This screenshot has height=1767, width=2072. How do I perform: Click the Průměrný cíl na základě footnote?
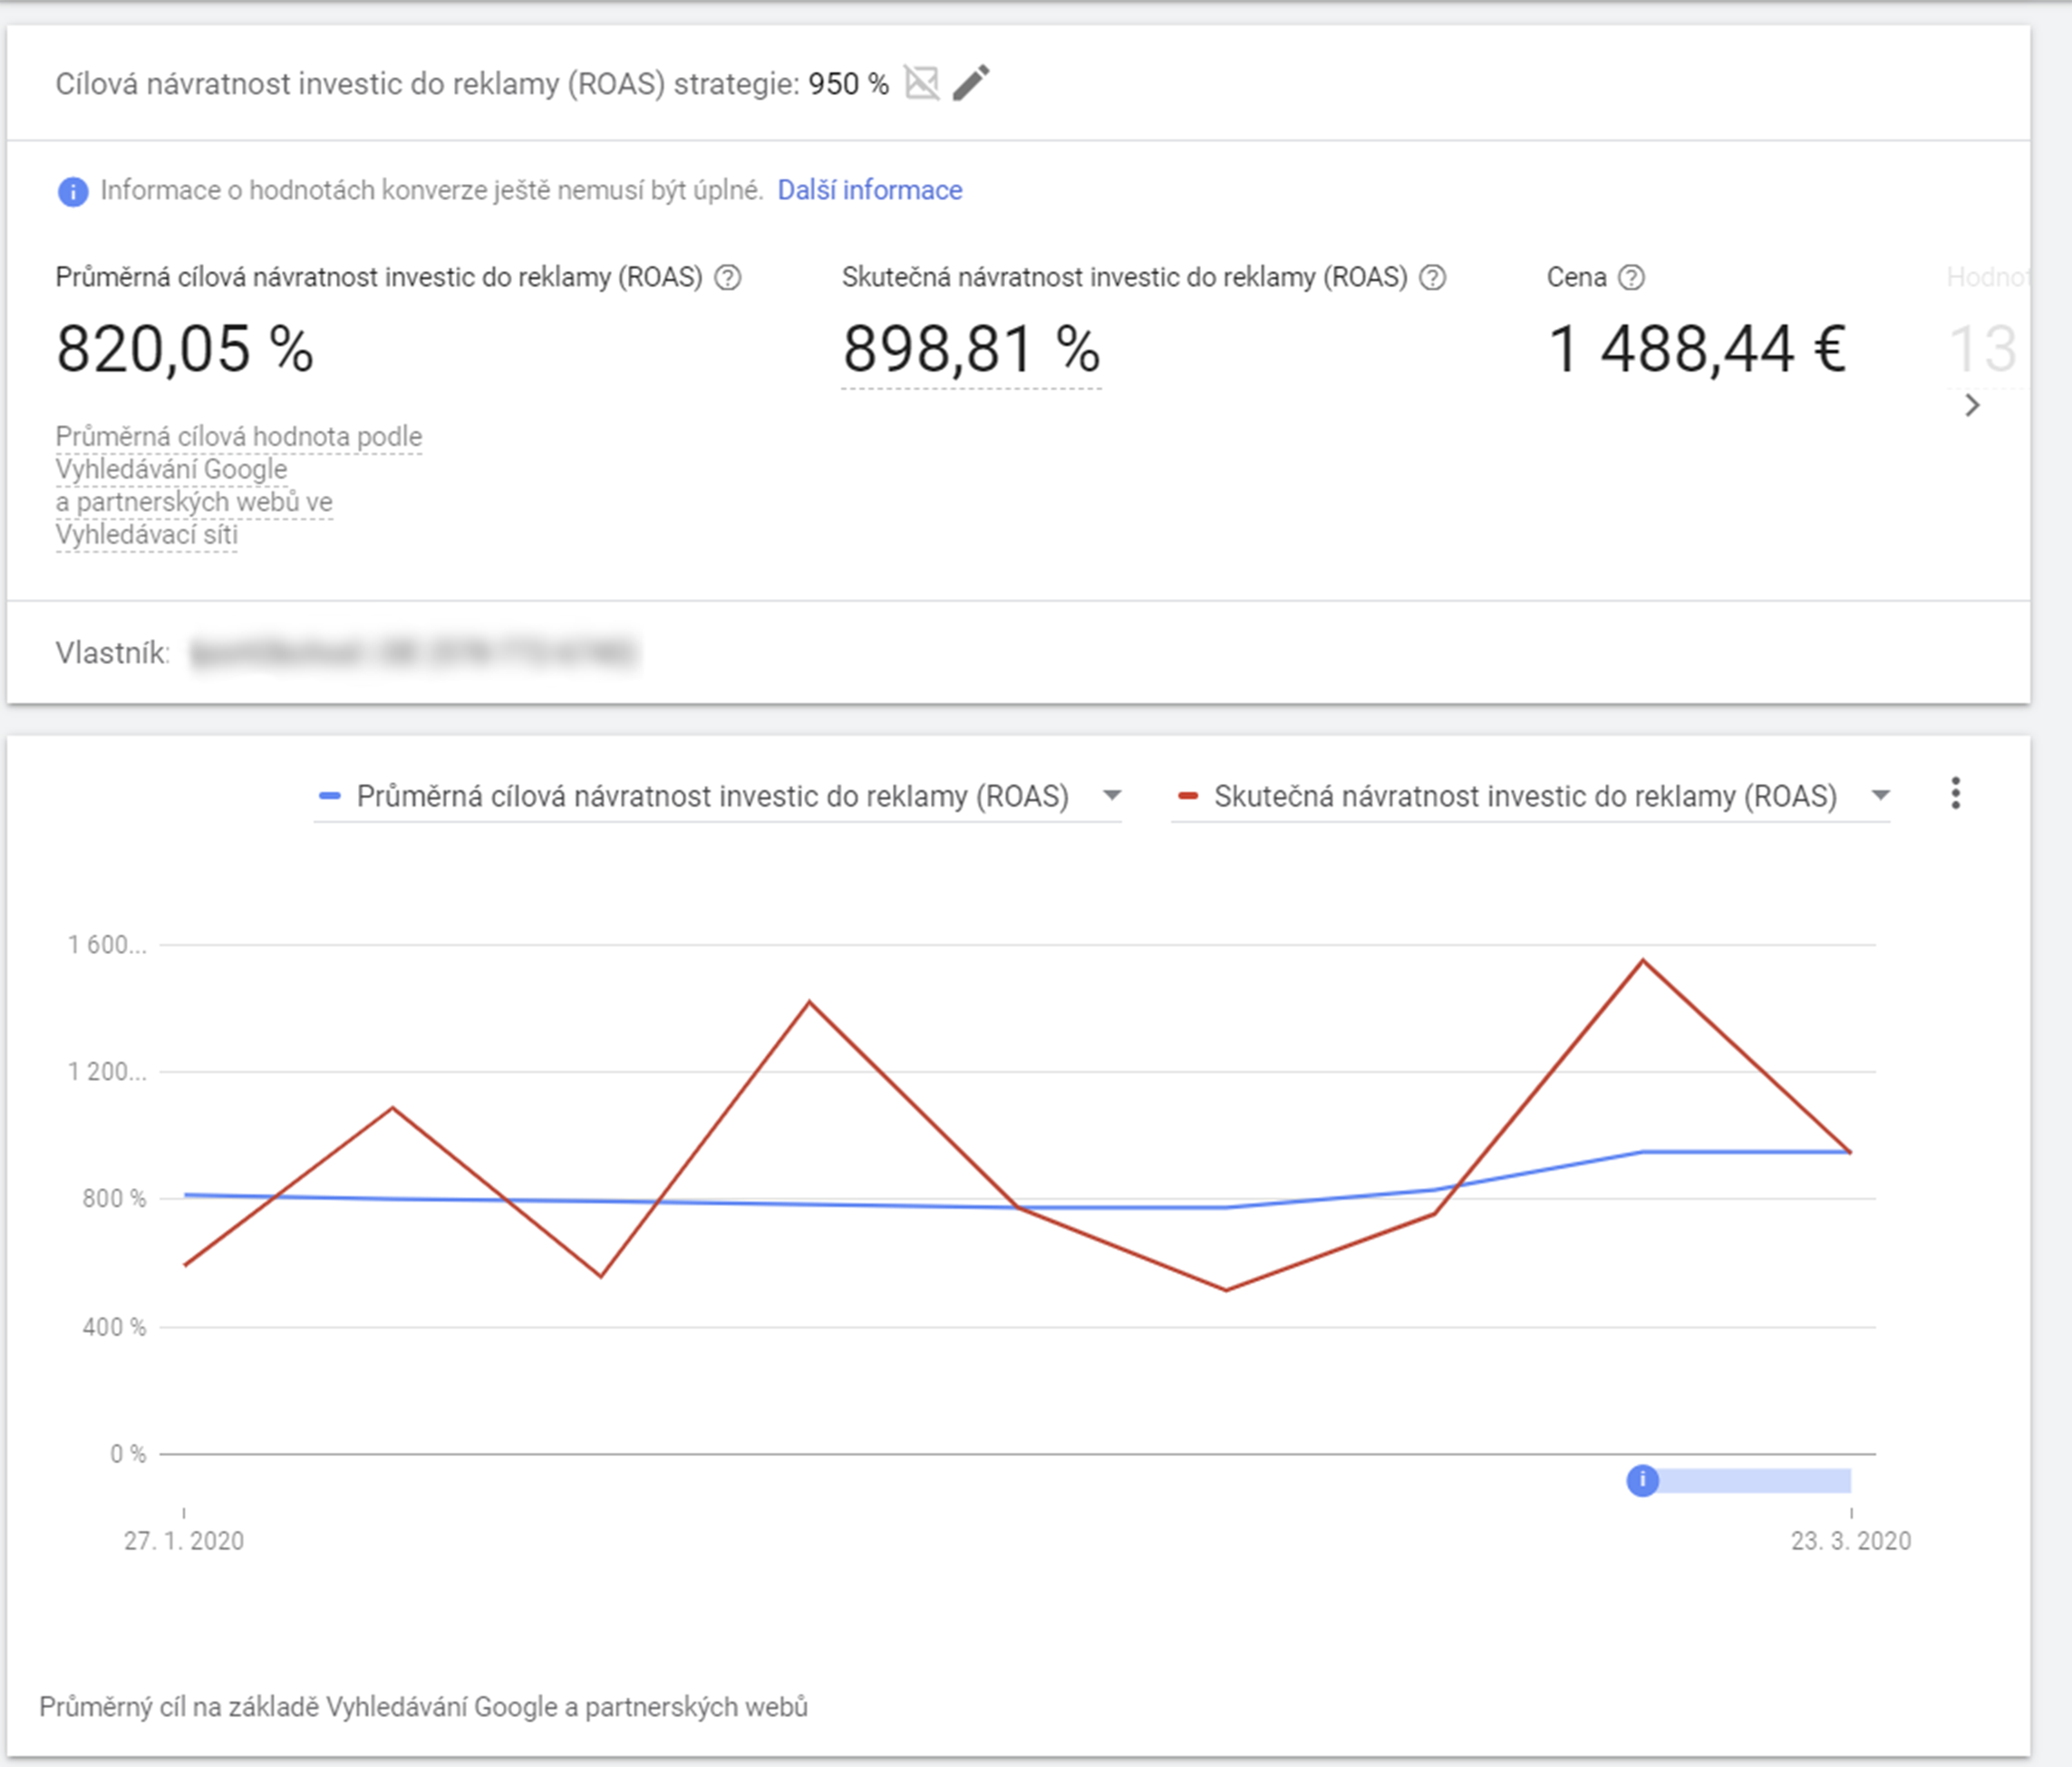423,1706
